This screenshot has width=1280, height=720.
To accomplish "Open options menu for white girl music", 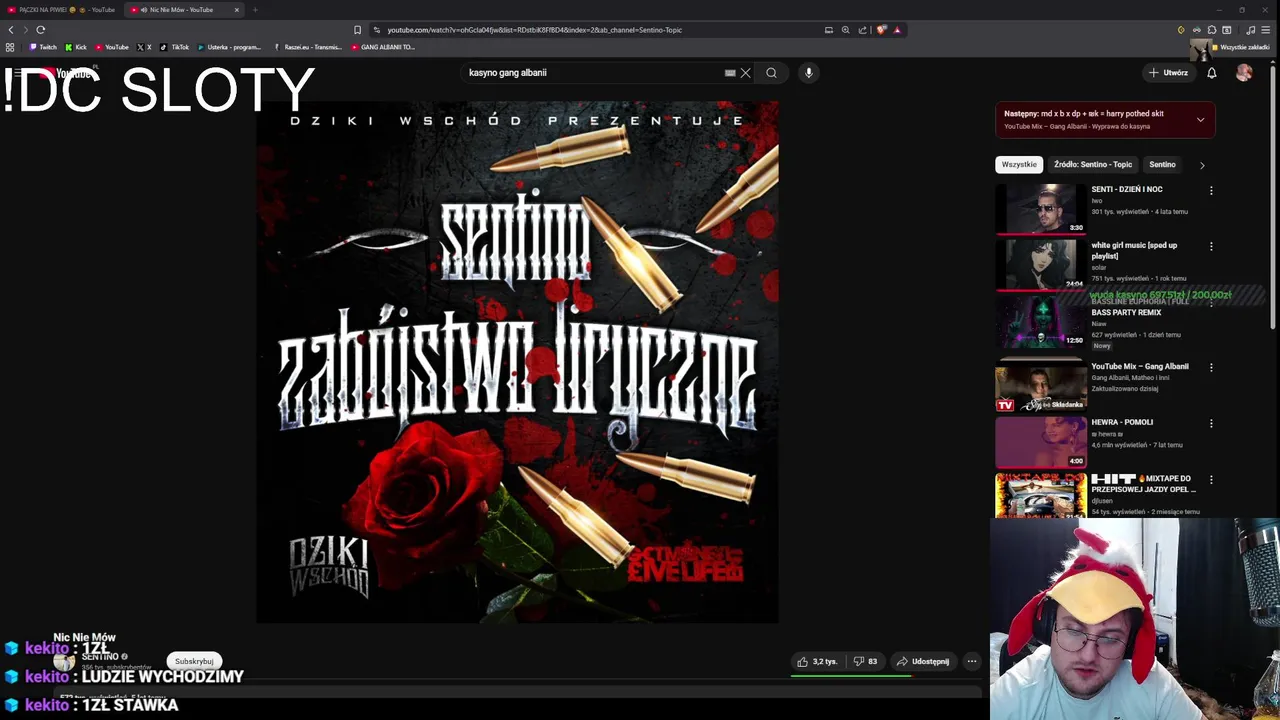I will [1211, 246].
